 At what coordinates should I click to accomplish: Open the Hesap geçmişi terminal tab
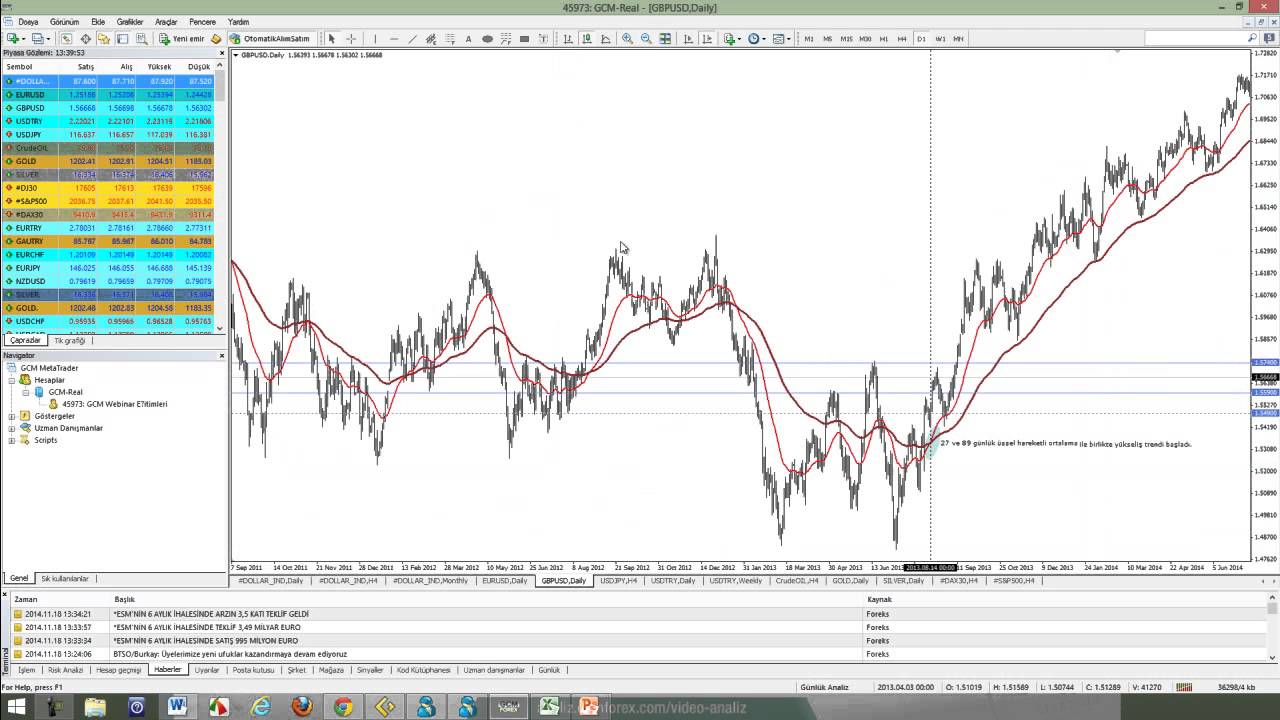pos(118,670)
